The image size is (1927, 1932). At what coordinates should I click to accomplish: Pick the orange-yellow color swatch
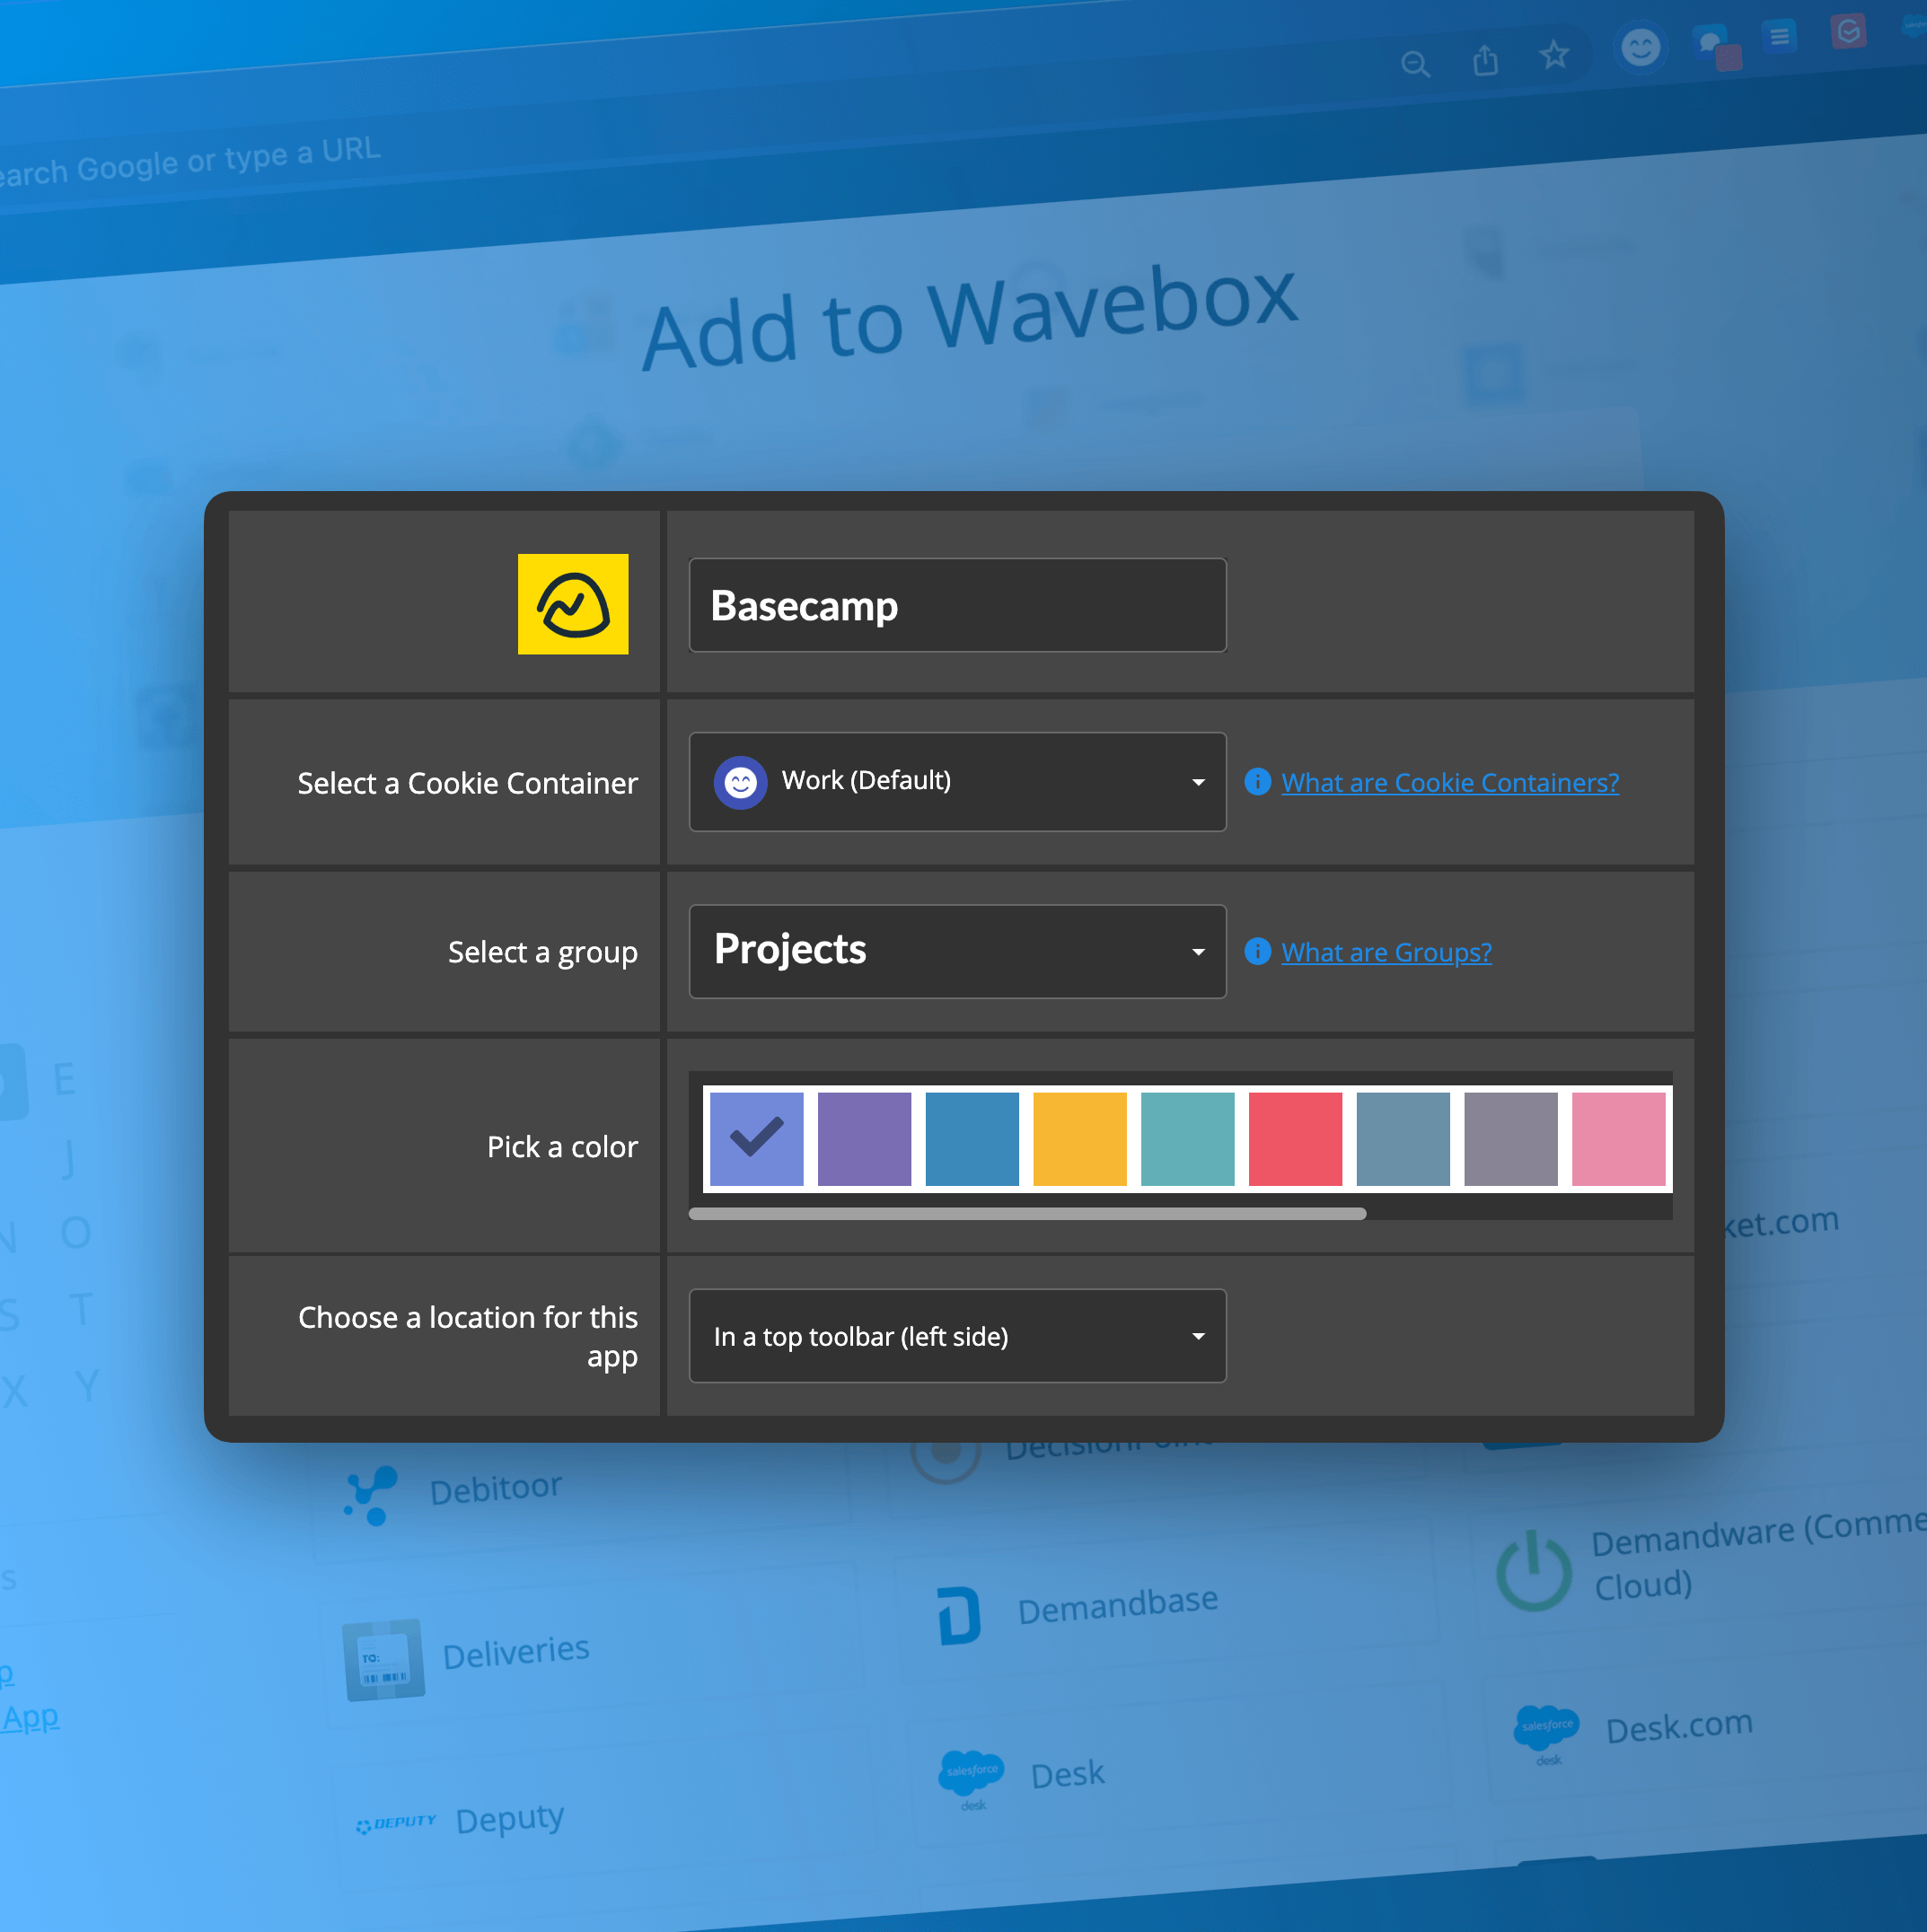click(x=1080, y=1138)
